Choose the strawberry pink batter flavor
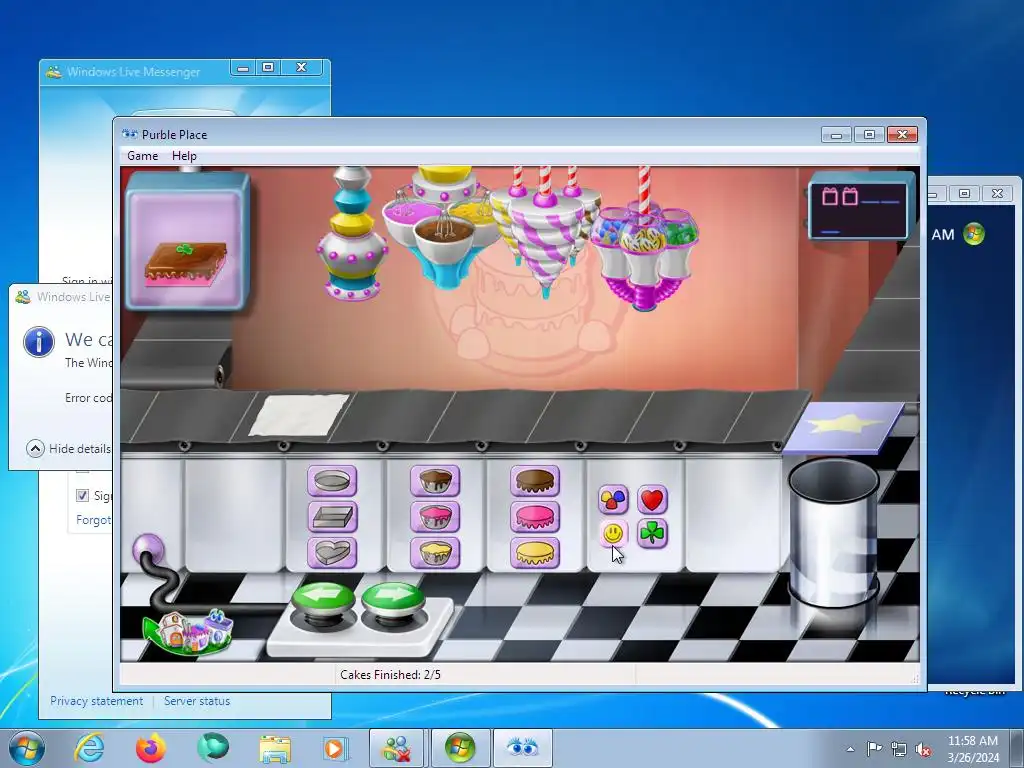Screen dimensions: 1024x768 pyautogui.click(x=435, y=517)
